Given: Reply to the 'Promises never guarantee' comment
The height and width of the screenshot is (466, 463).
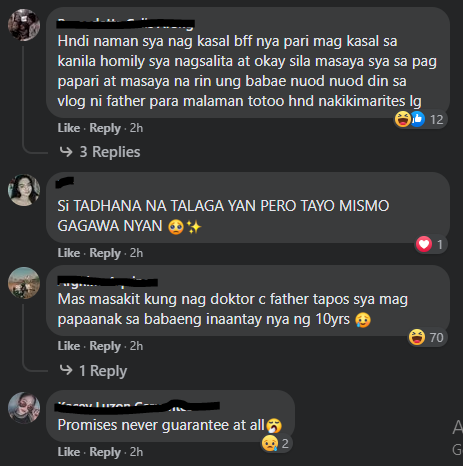Looking at the screenshot, I should 105,452.
